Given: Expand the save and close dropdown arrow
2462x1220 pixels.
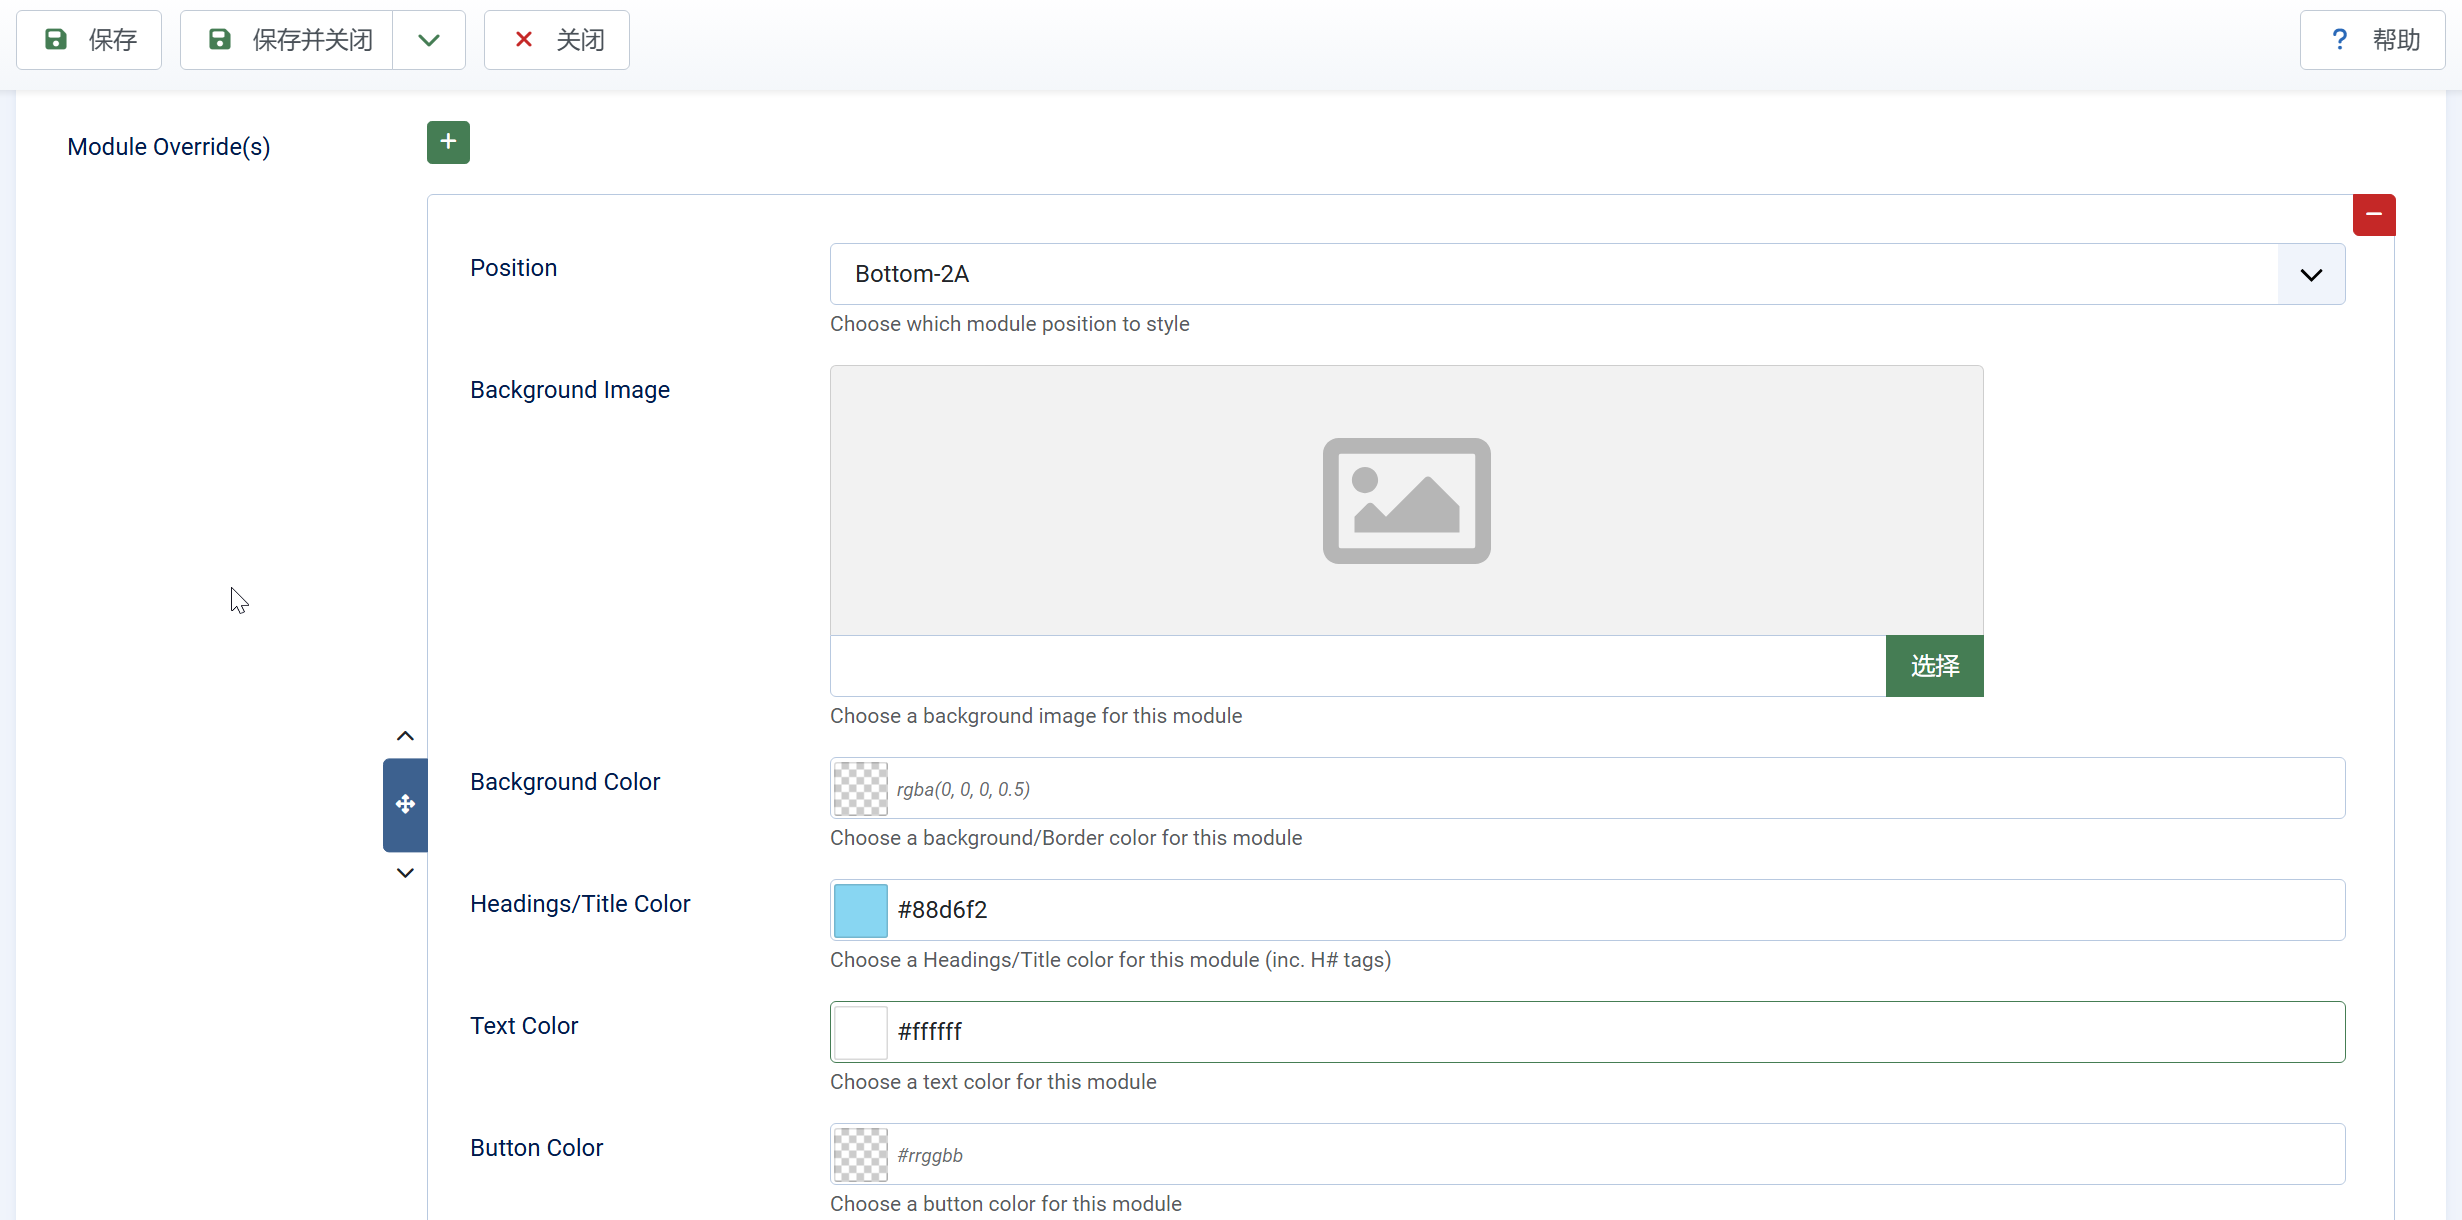Looking at the screenshot, I should click(x=429, y=40).
